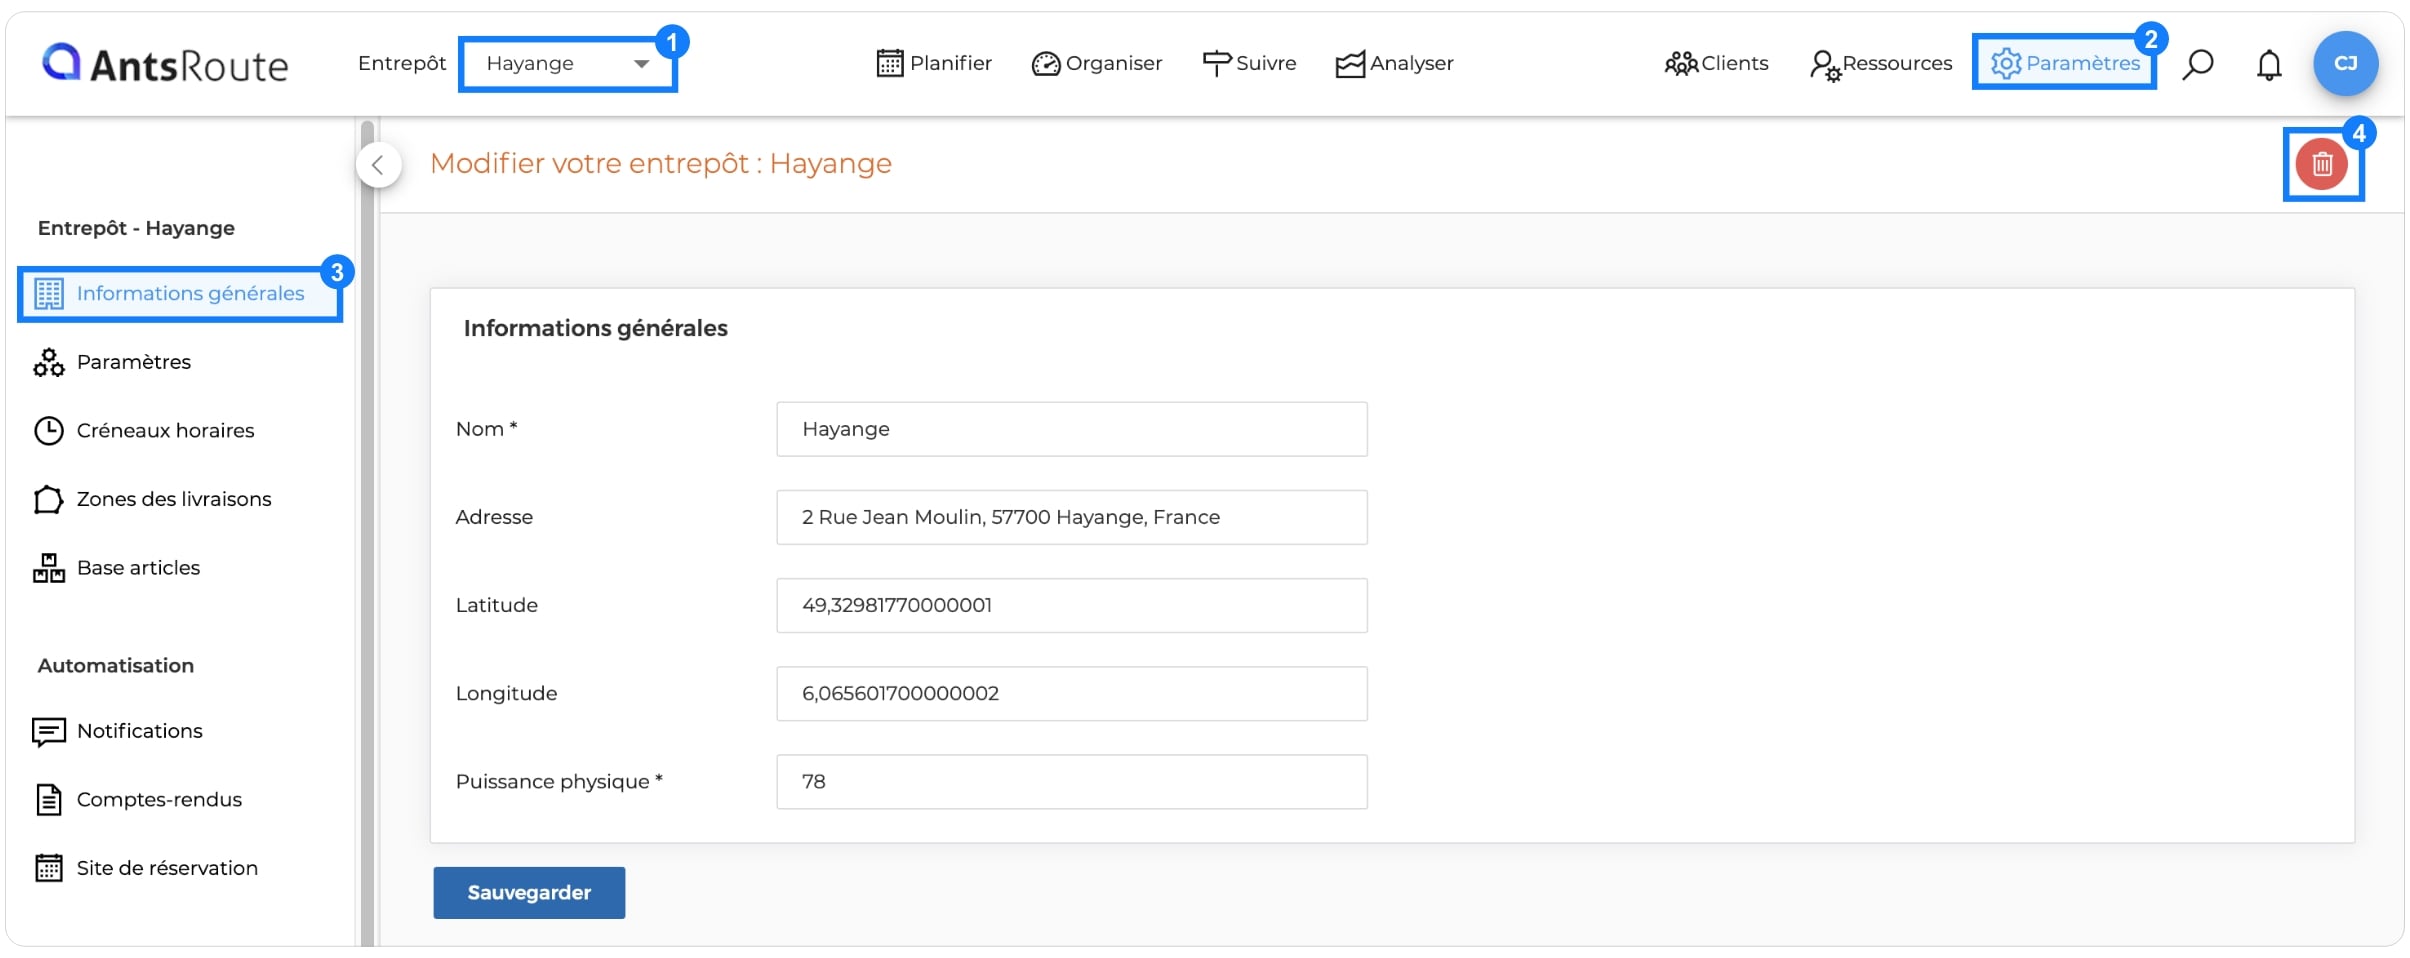Click the 'Modifier votre entrepôt : Hayange' title

661,164
